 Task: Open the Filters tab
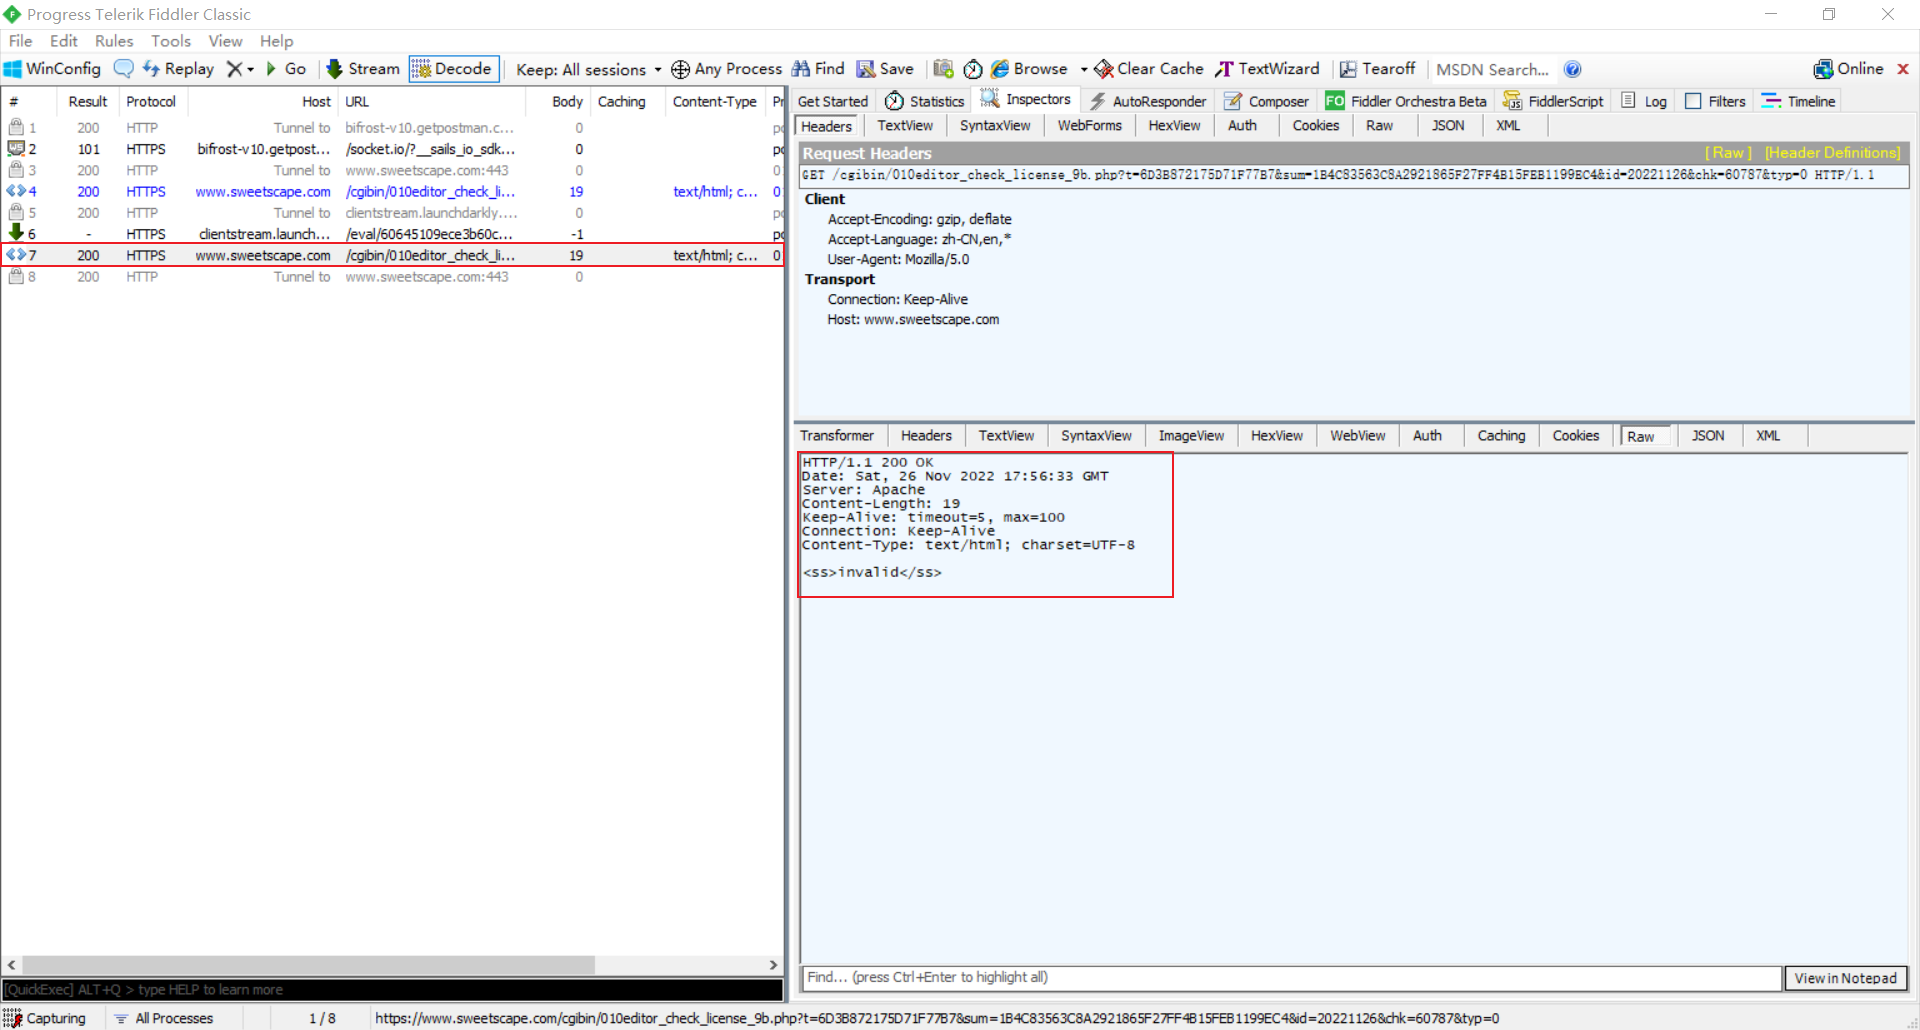coord(1716,101)
